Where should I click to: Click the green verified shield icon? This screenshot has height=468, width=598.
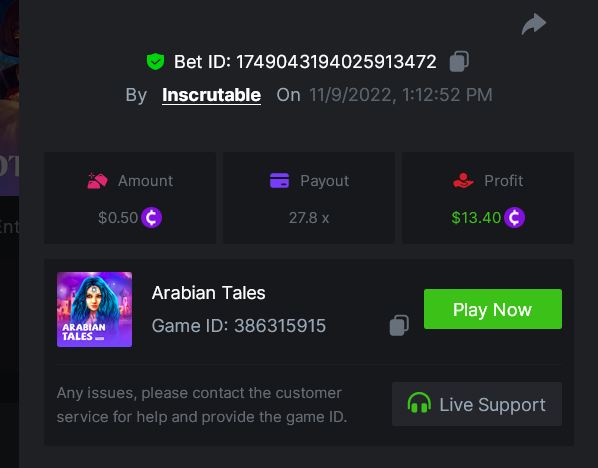point(155,61)
